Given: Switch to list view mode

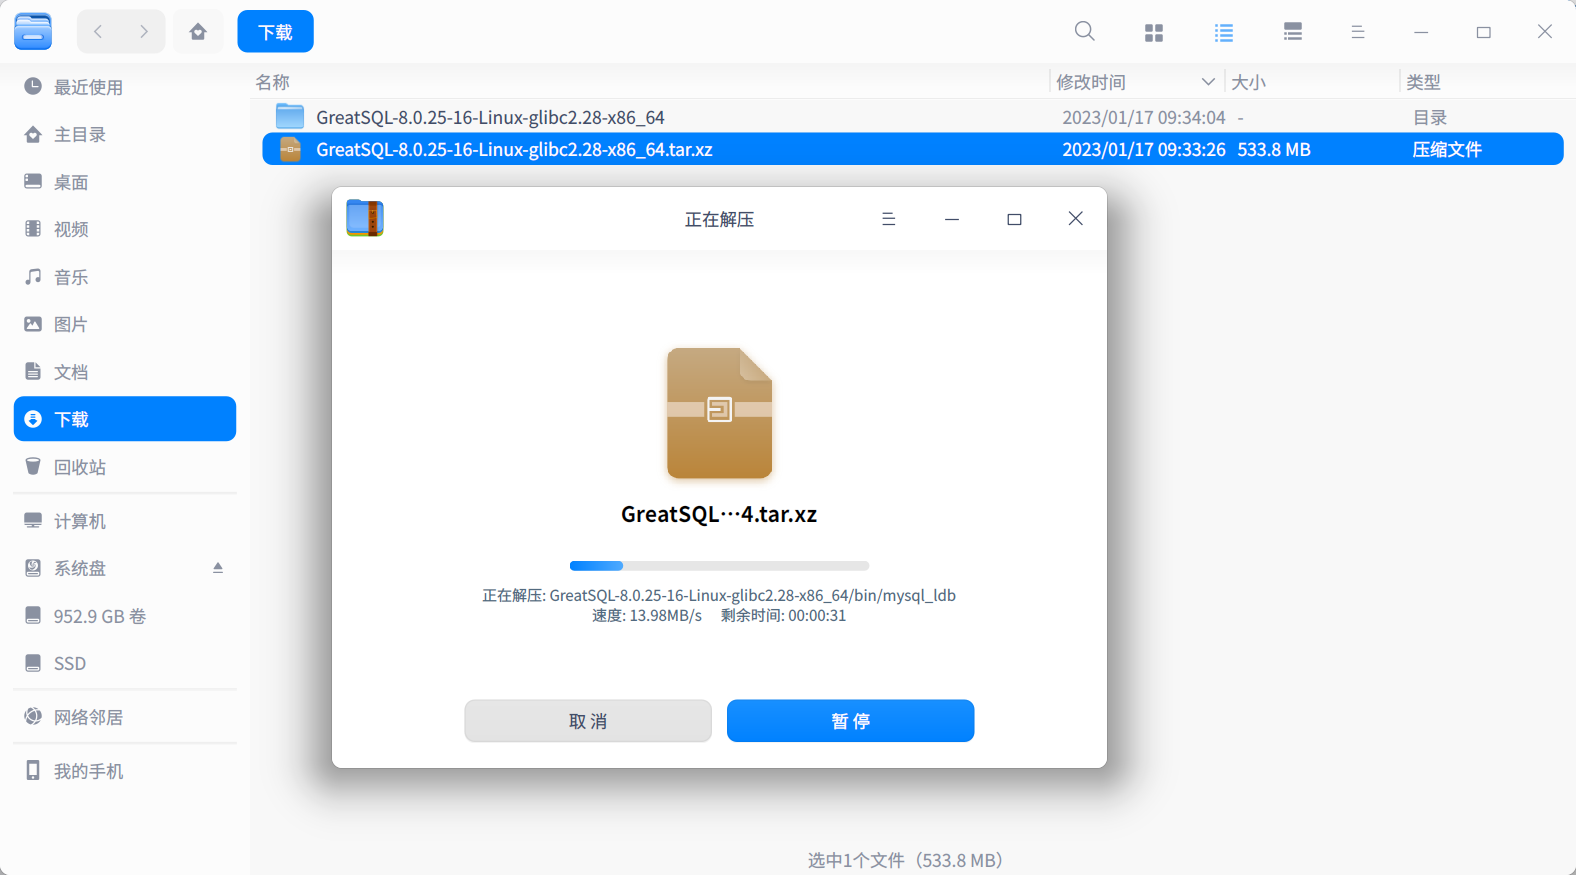Looking at the screenshot, I should (1224, 33).
